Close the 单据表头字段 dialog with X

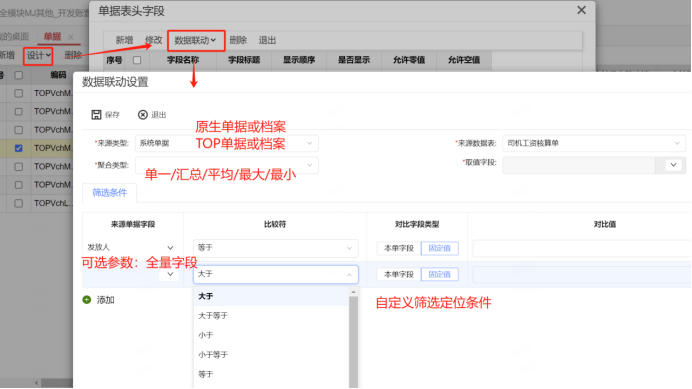pyautogui.click(x=582, y=10)
